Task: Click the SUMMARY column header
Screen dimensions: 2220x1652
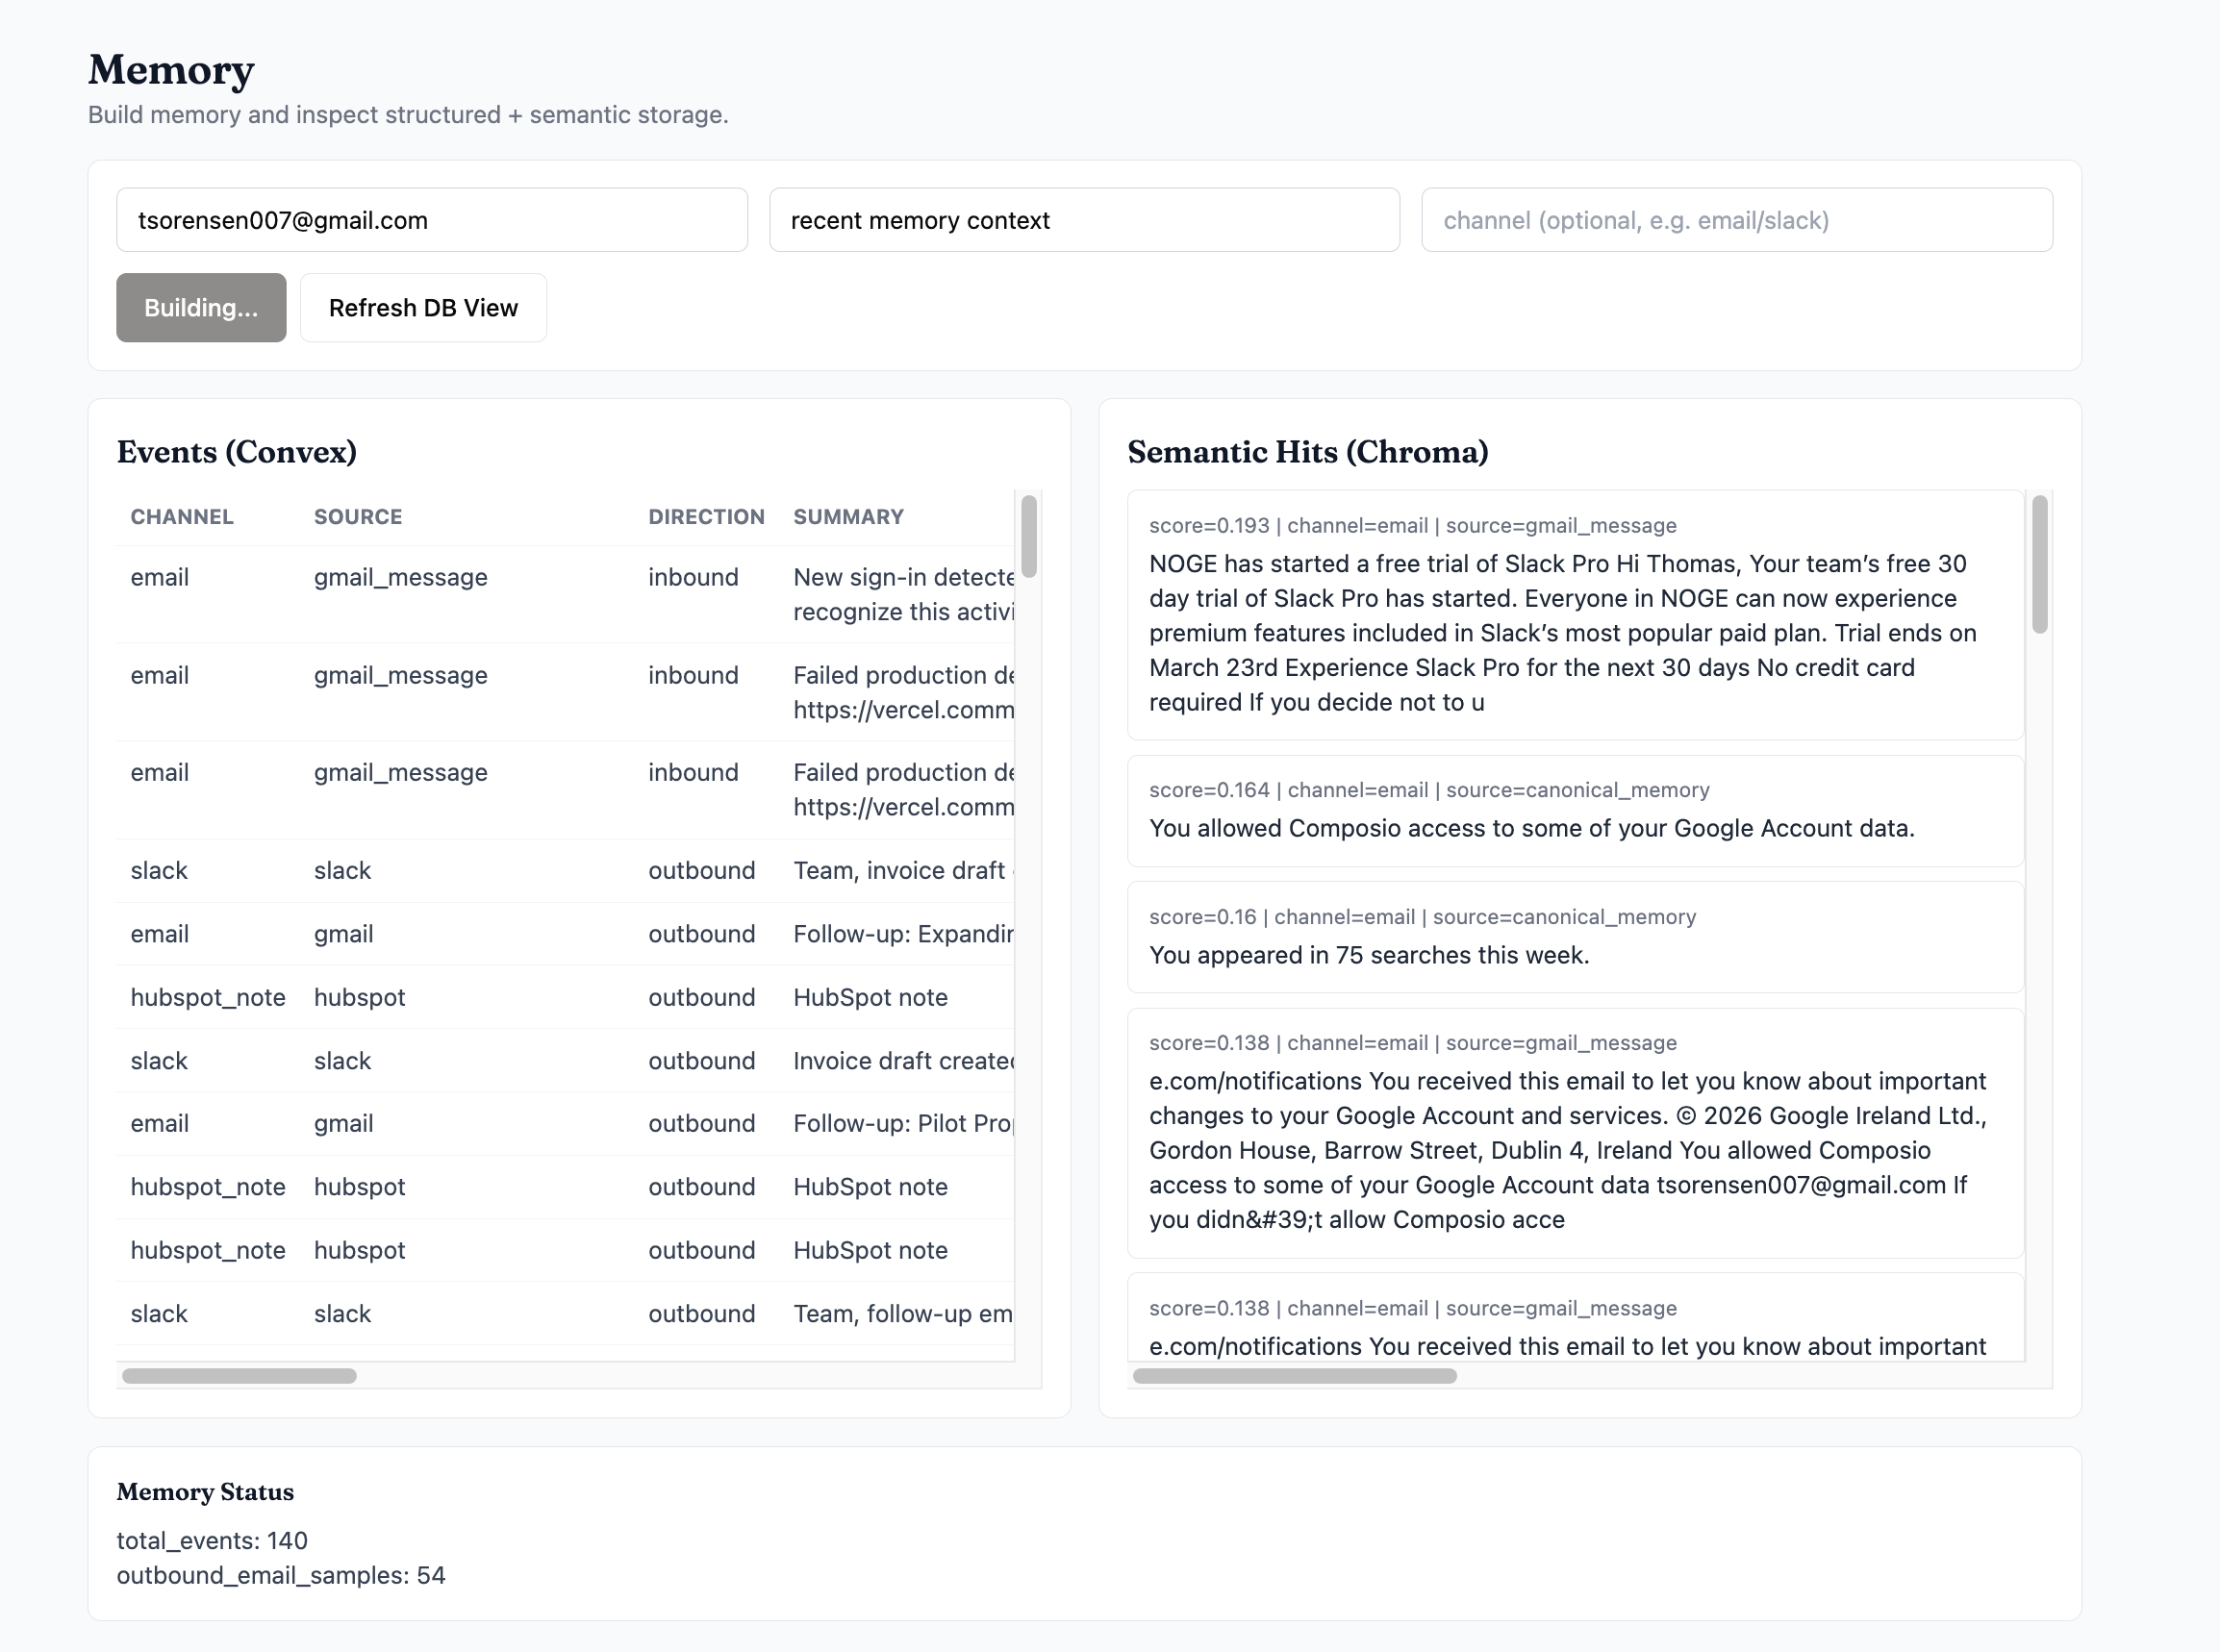Action: point(848,517)
